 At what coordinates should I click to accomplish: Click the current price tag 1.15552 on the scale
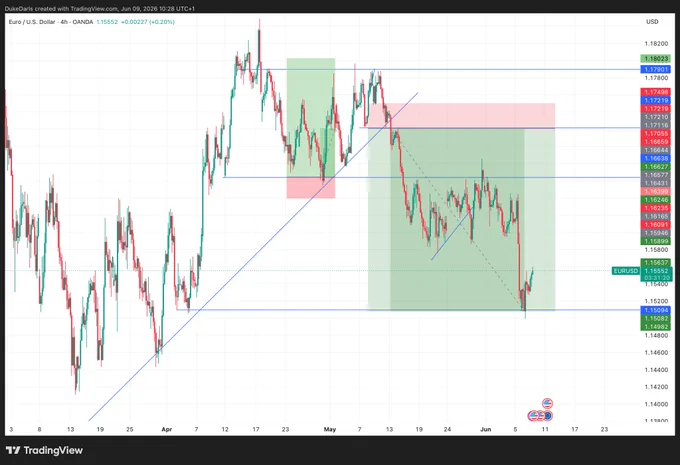(x=656, y=271)
